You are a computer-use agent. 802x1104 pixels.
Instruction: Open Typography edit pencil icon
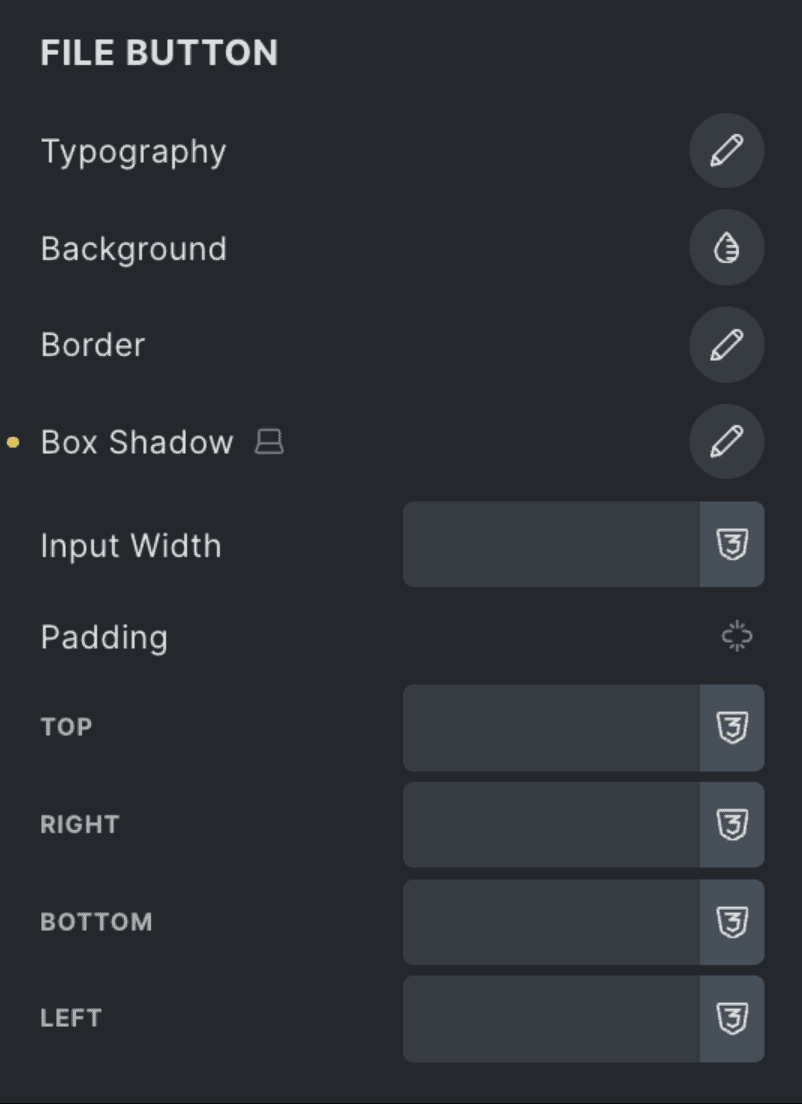click(x=727, y=152)
